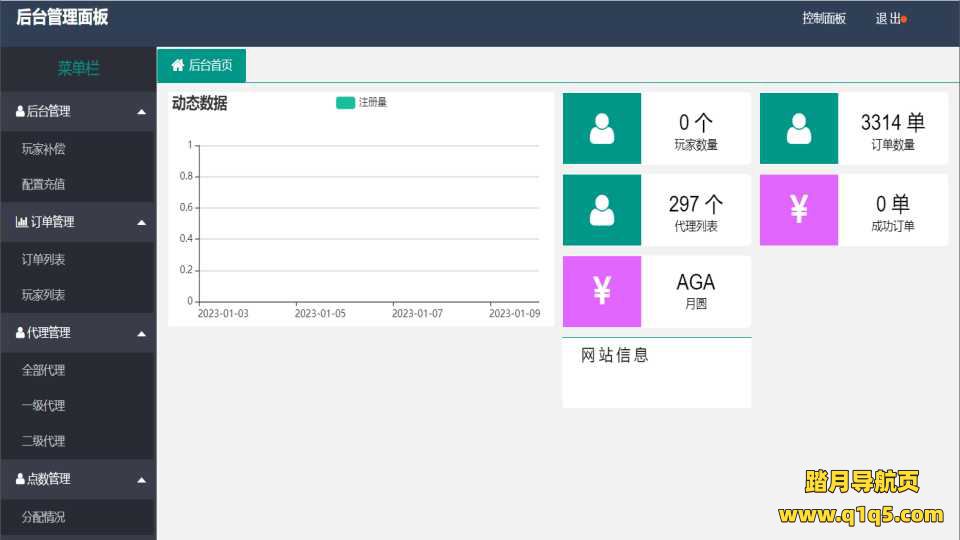Collapse the 后台管理 menu section arrow
Screen dimensions: 960x540
(x=141, y=112)
